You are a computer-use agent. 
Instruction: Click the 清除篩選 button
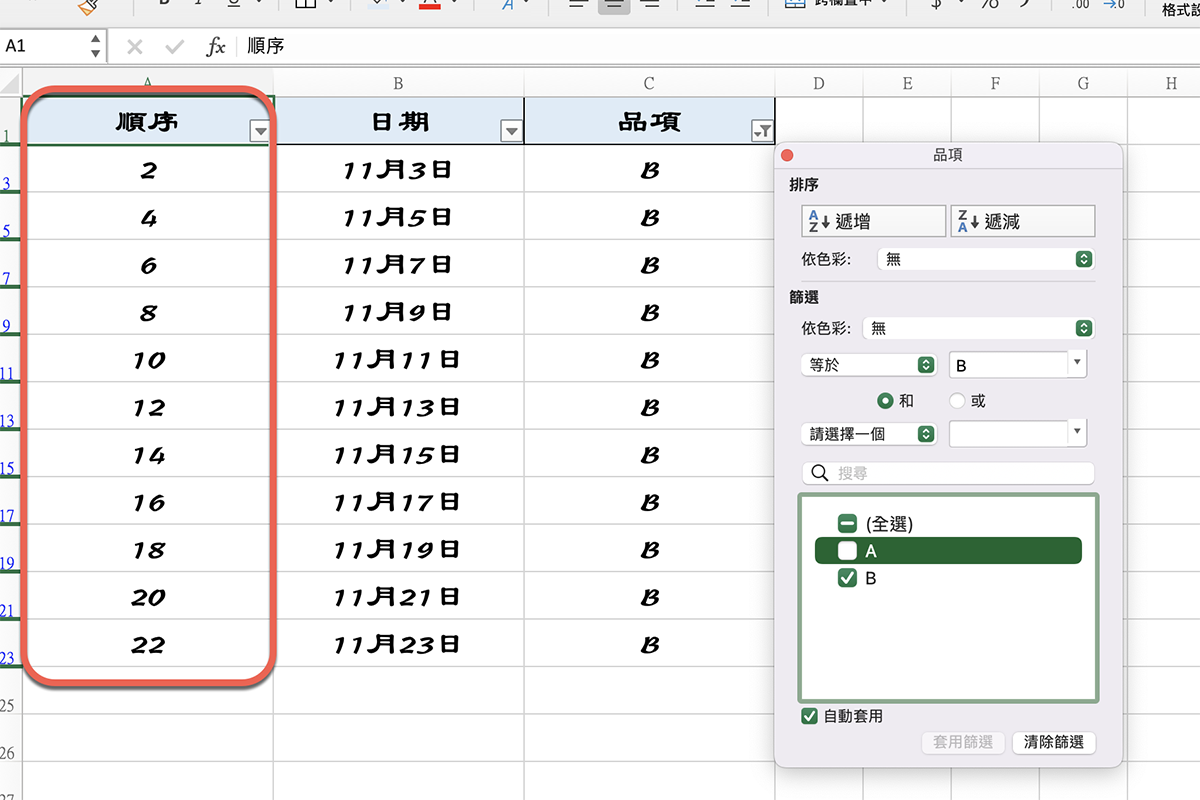coord(1053,743)
